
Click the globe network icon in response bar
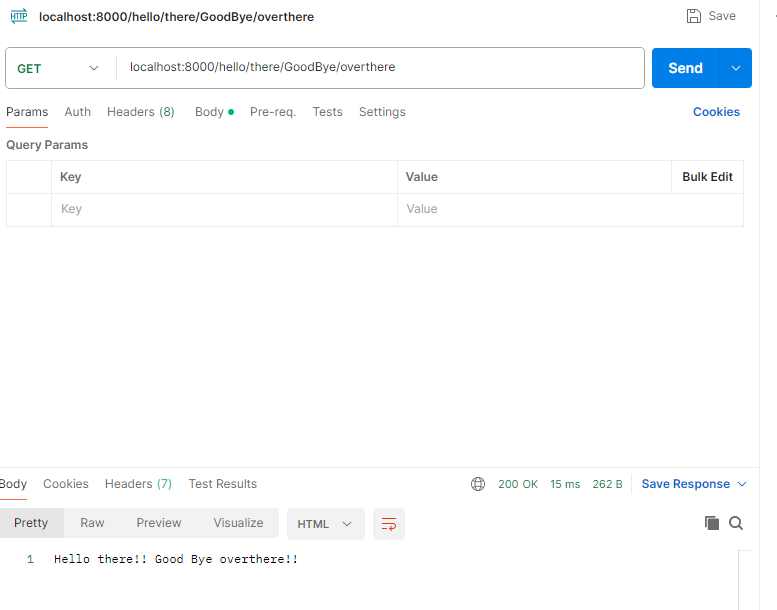coord(478,484)
